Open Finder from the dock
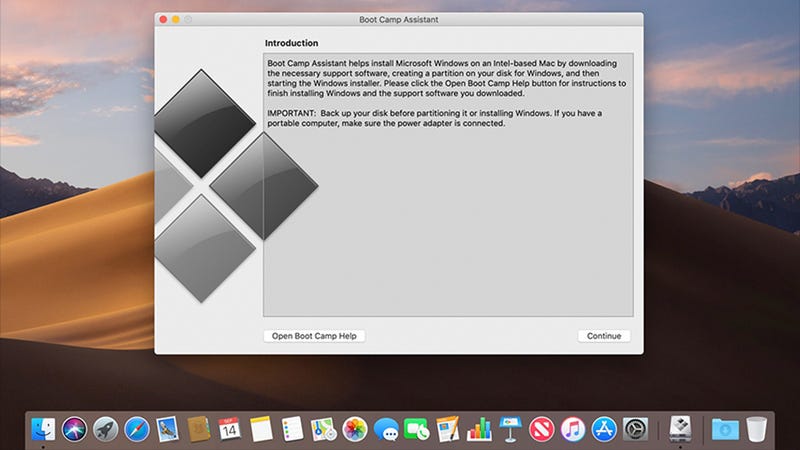The height and width of the screenshot is (450, 800). point(43,429)
